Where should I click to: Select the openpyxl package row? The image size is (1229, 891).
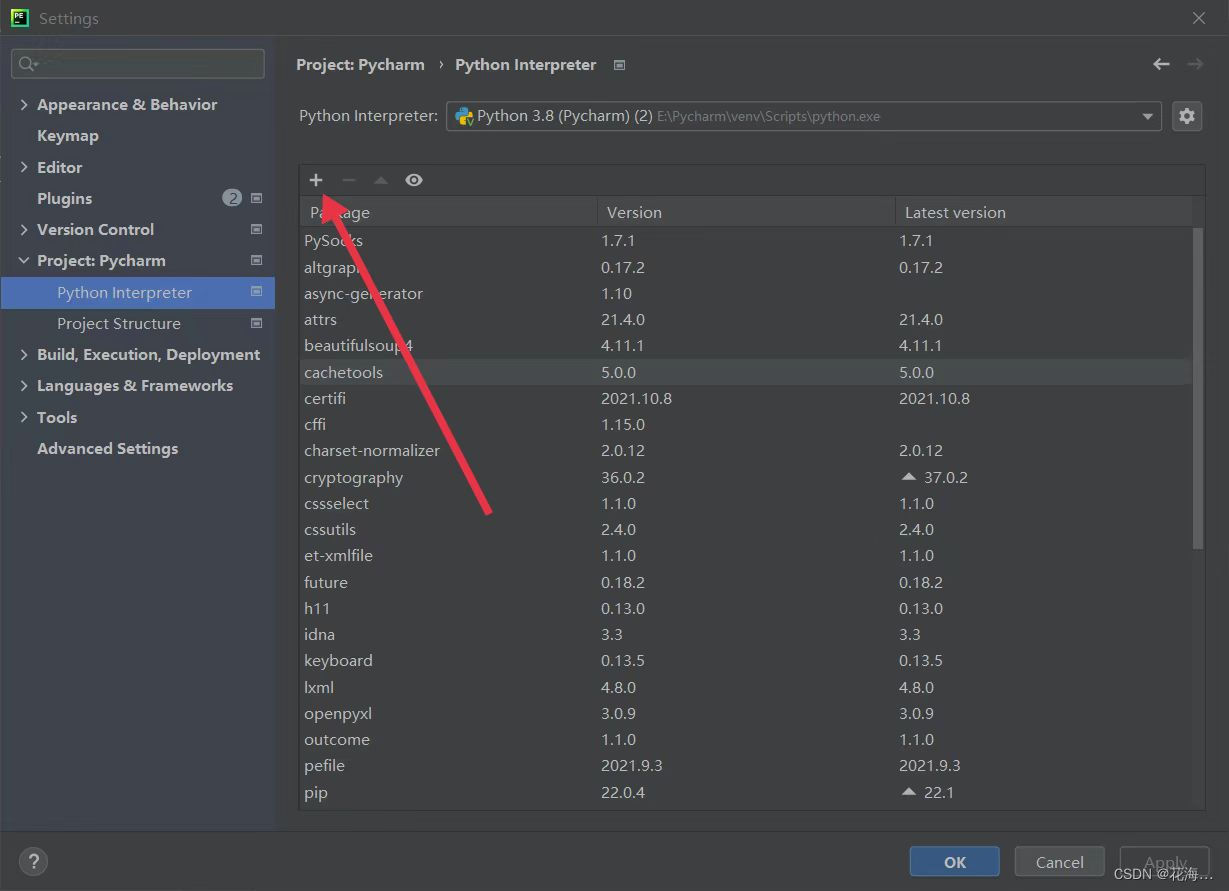[746, 713]
